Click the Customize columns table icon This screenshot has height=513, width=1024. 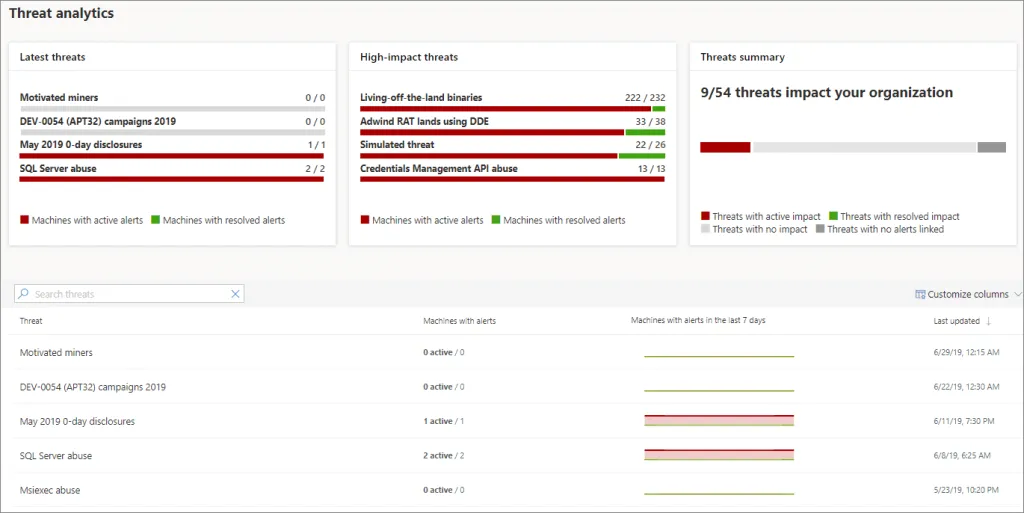pyautogui.click(x=920, y=294)
